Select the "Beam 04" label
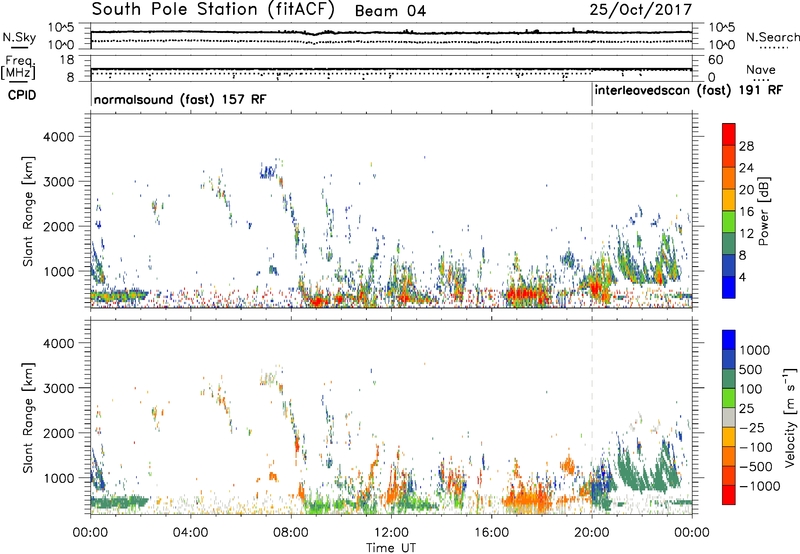This screenshot has height=554, width=800. click(x=390, y=11)
